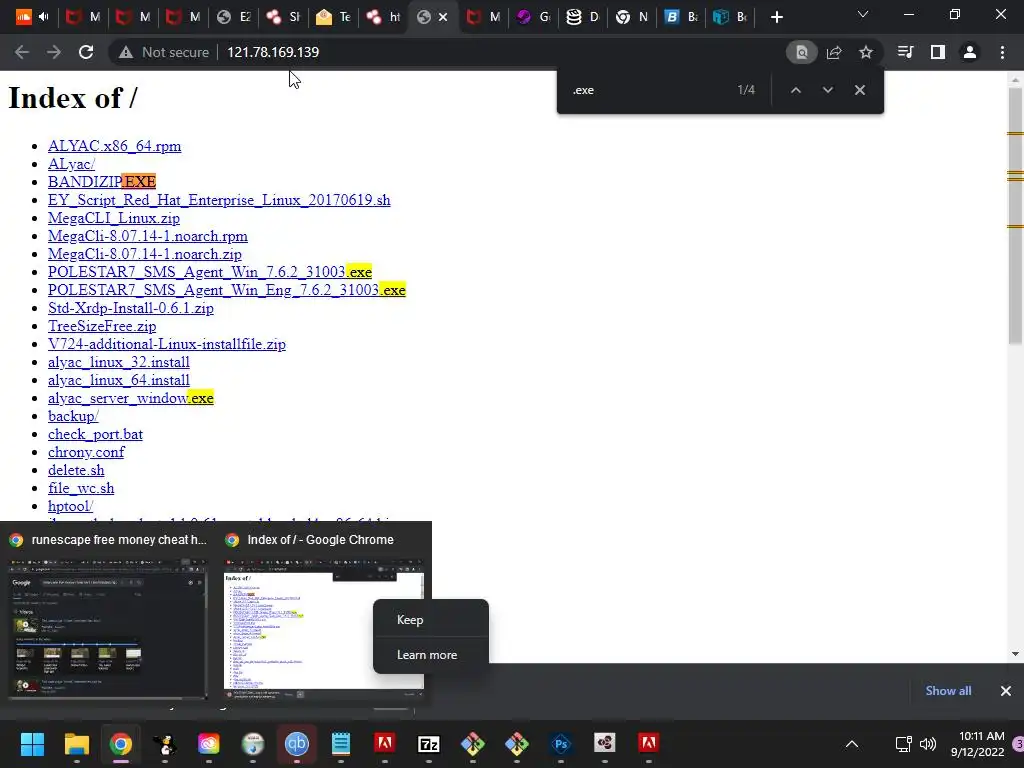Bookmark this page with the star icon
The height and width of the screenshot is (768, 1024).
[x=866, y=52]
